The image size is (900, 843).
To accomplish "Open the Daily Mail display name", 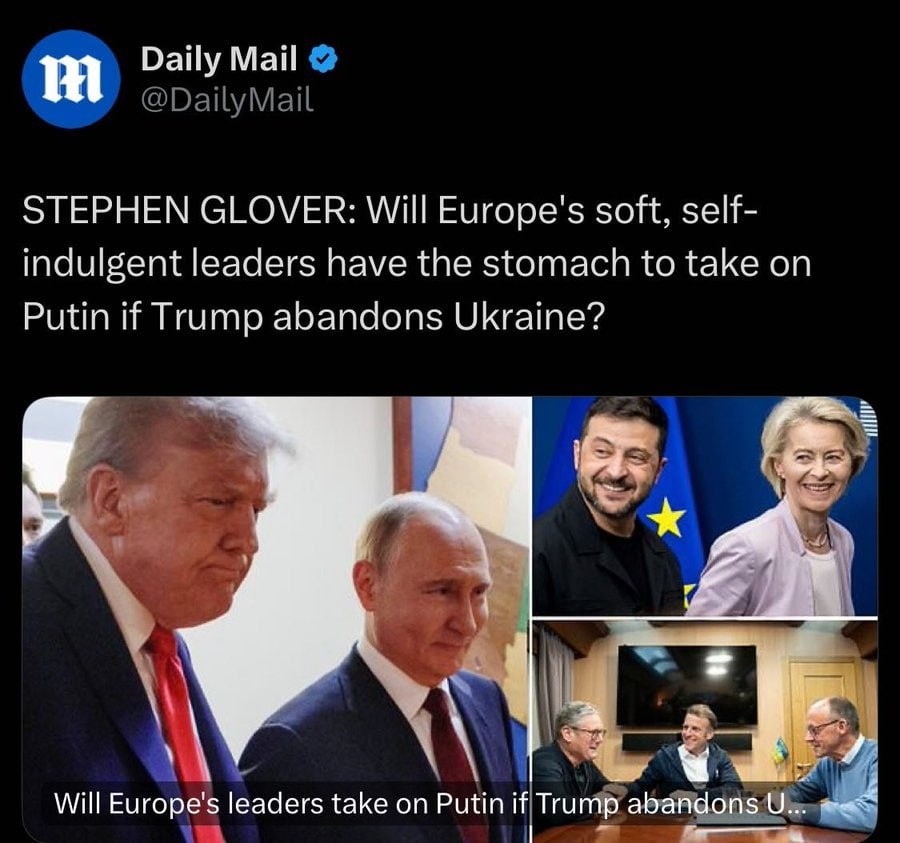I will point(219,59).
